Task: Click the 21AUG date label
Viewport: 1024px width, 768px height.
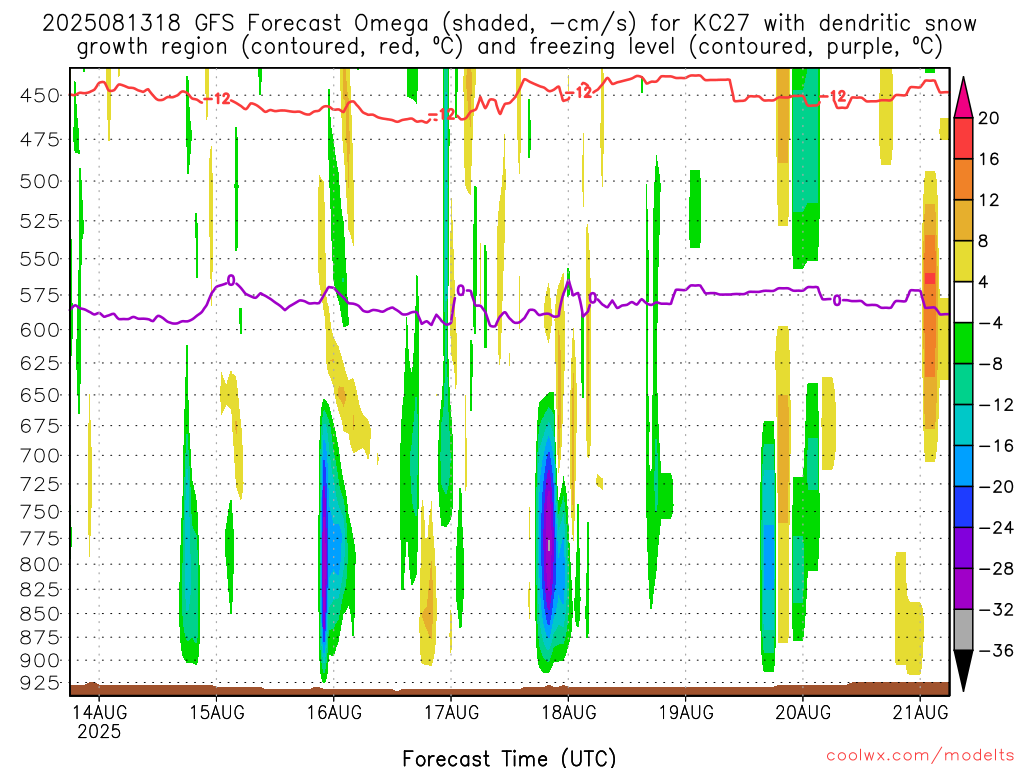Action: (920, 711)
